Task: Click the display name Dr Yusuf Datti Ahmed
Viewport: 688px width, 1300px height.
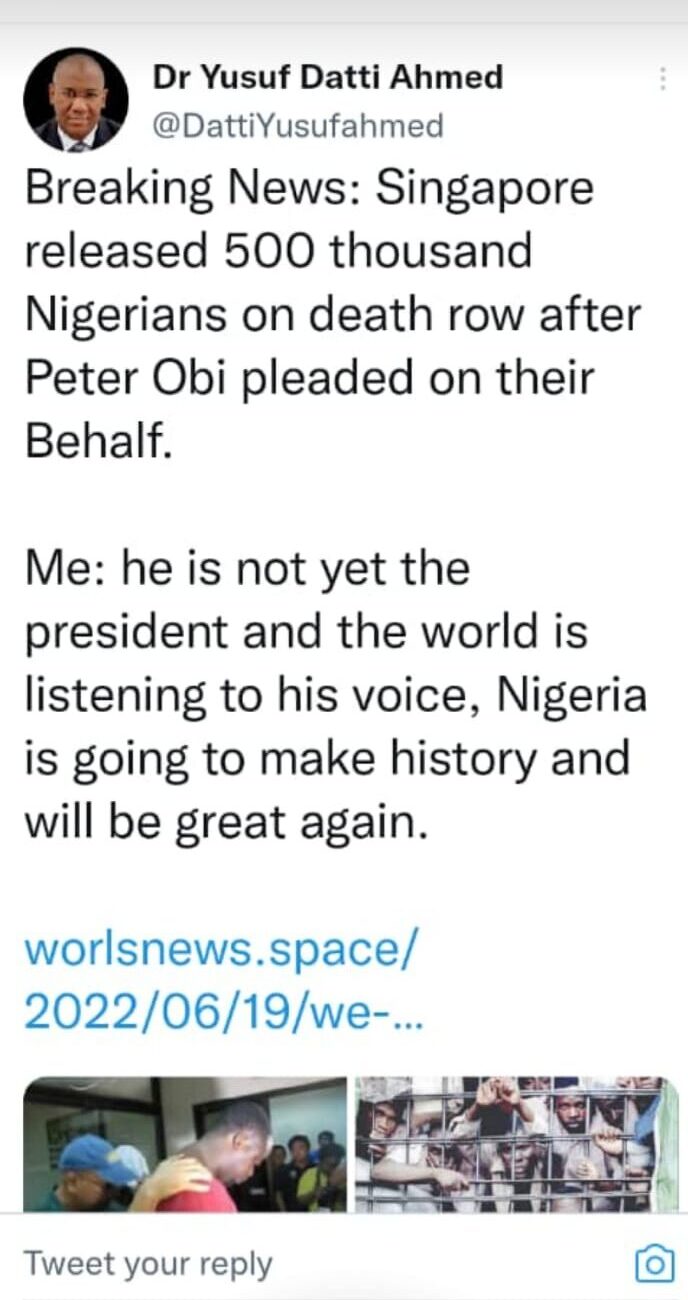Action: click(328, 77)
